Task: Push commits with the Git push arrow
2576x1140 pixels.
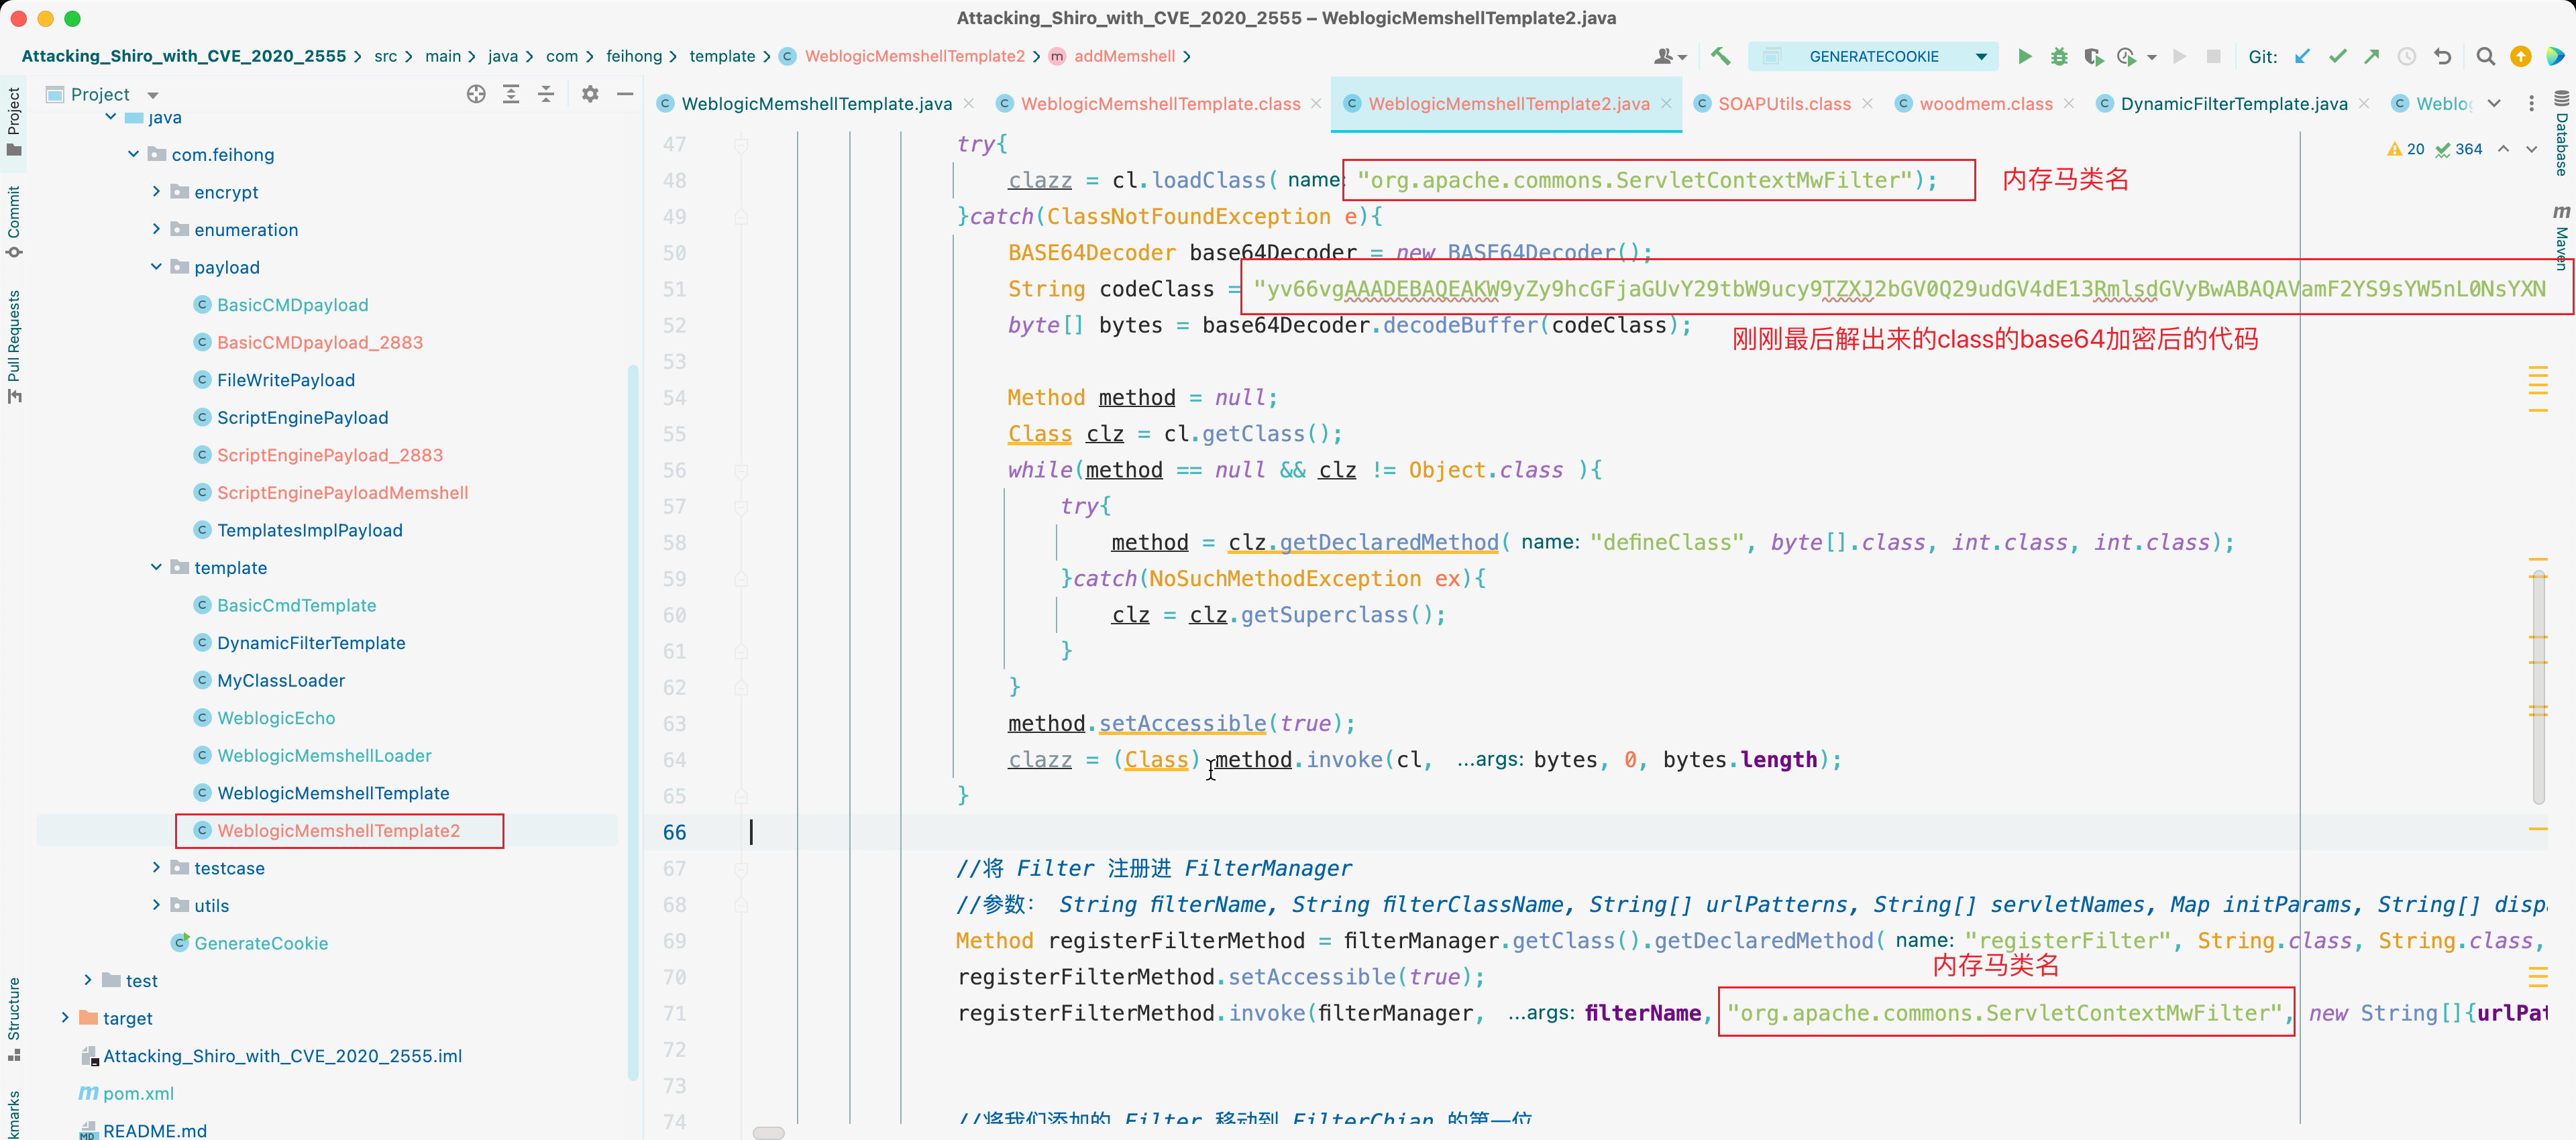Action: 2371,56
